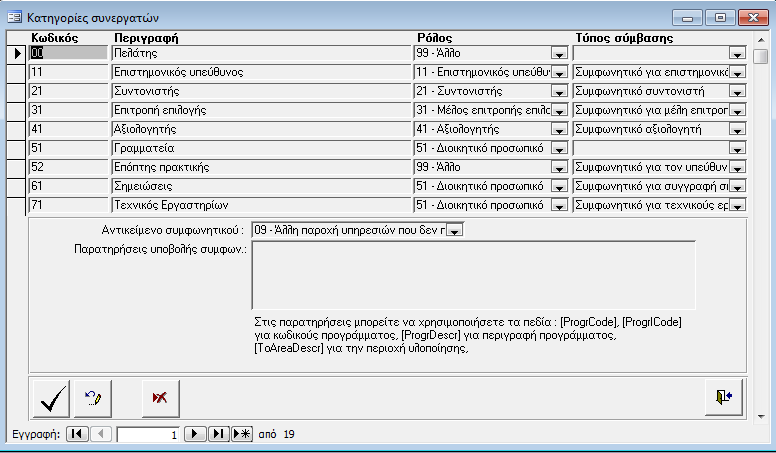Click inside the Παρατηρήσεις υποβολής text area

tap(472, 275)
